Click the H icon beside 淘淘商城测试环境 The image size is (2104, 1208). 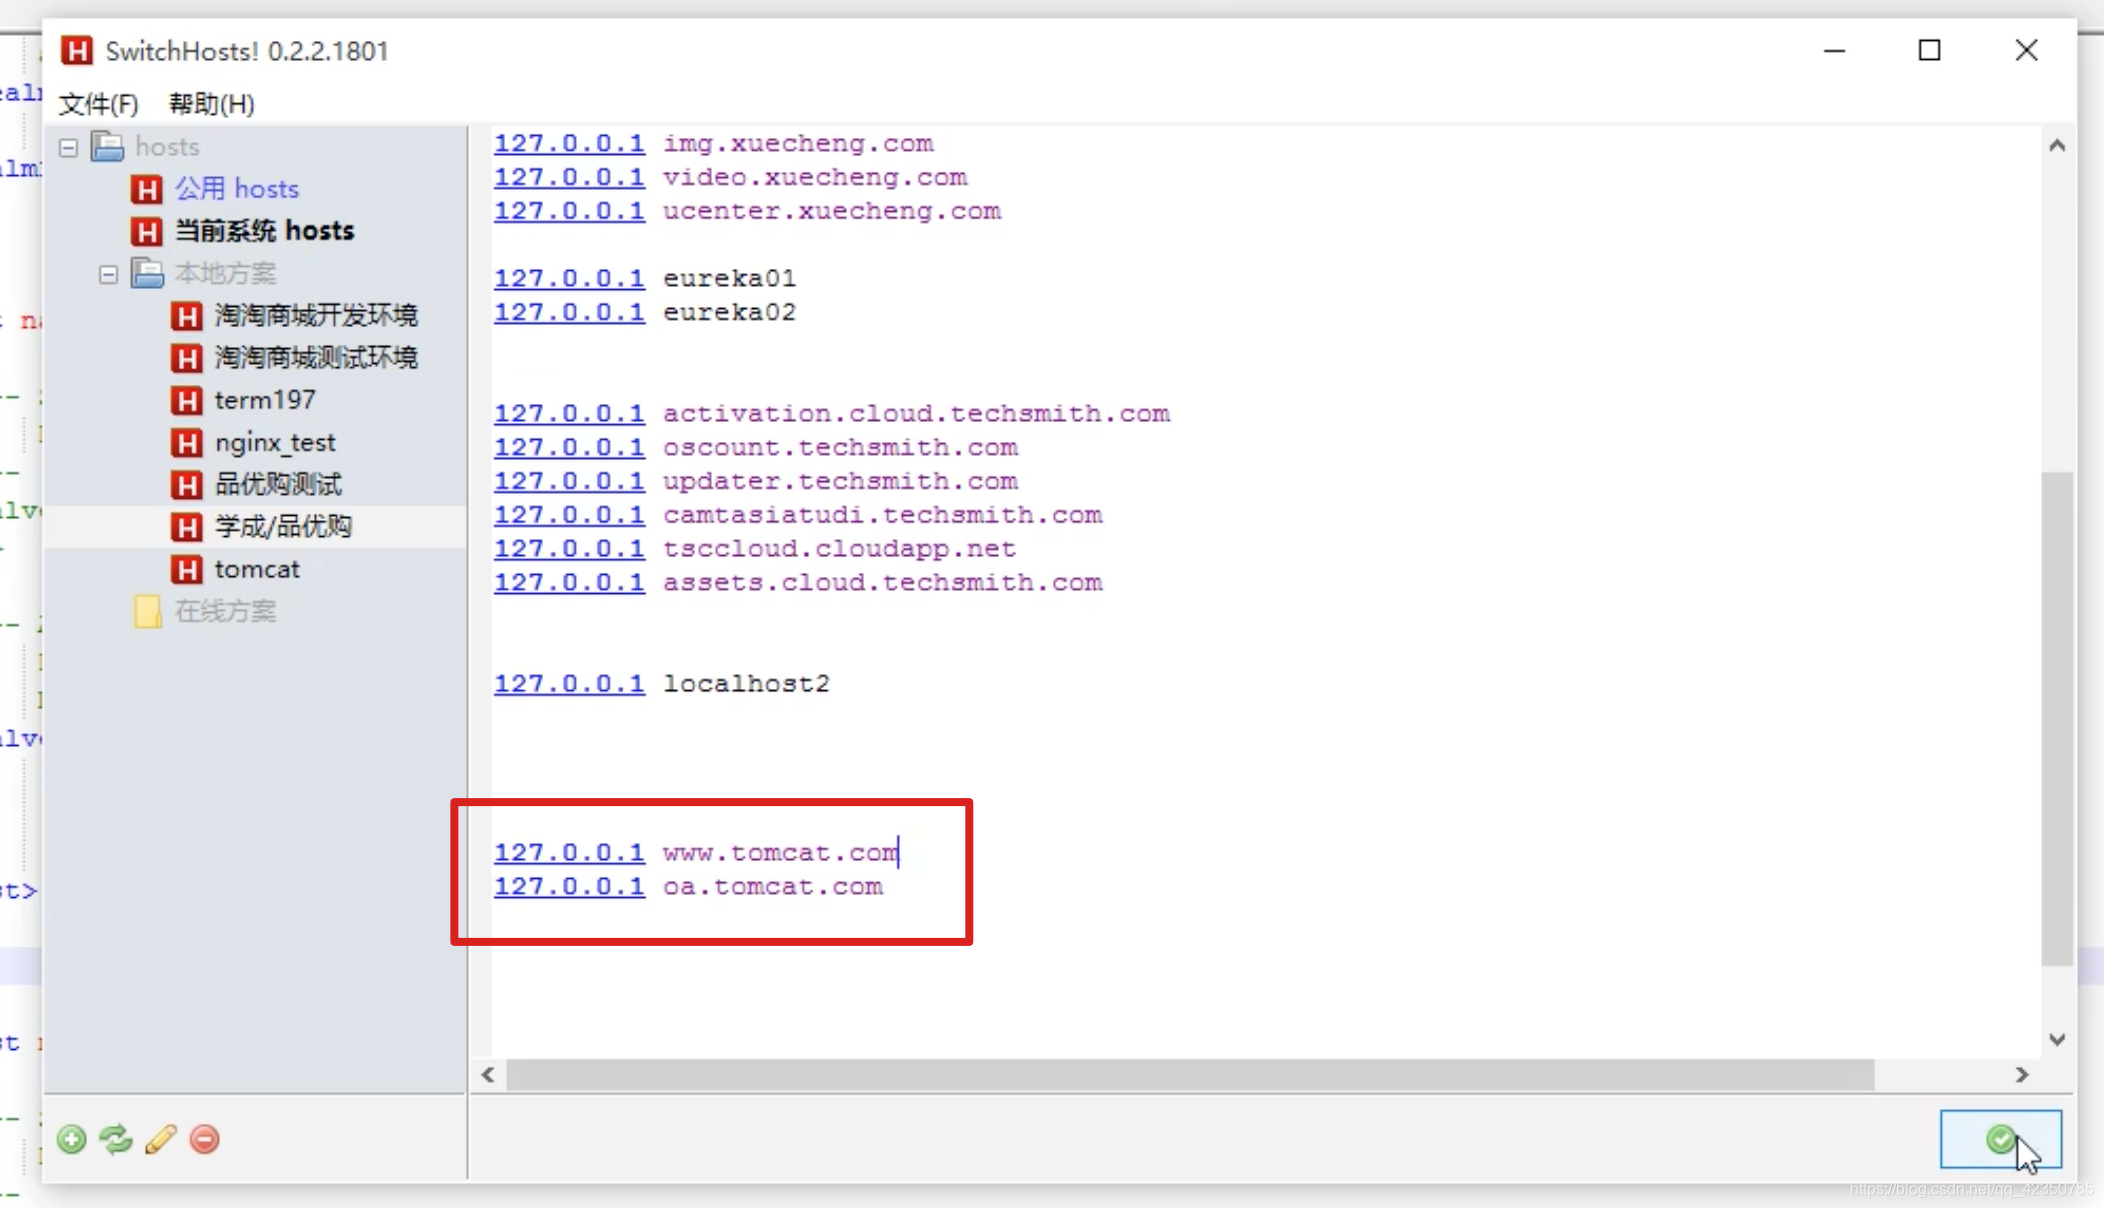(x=186, y=358)
